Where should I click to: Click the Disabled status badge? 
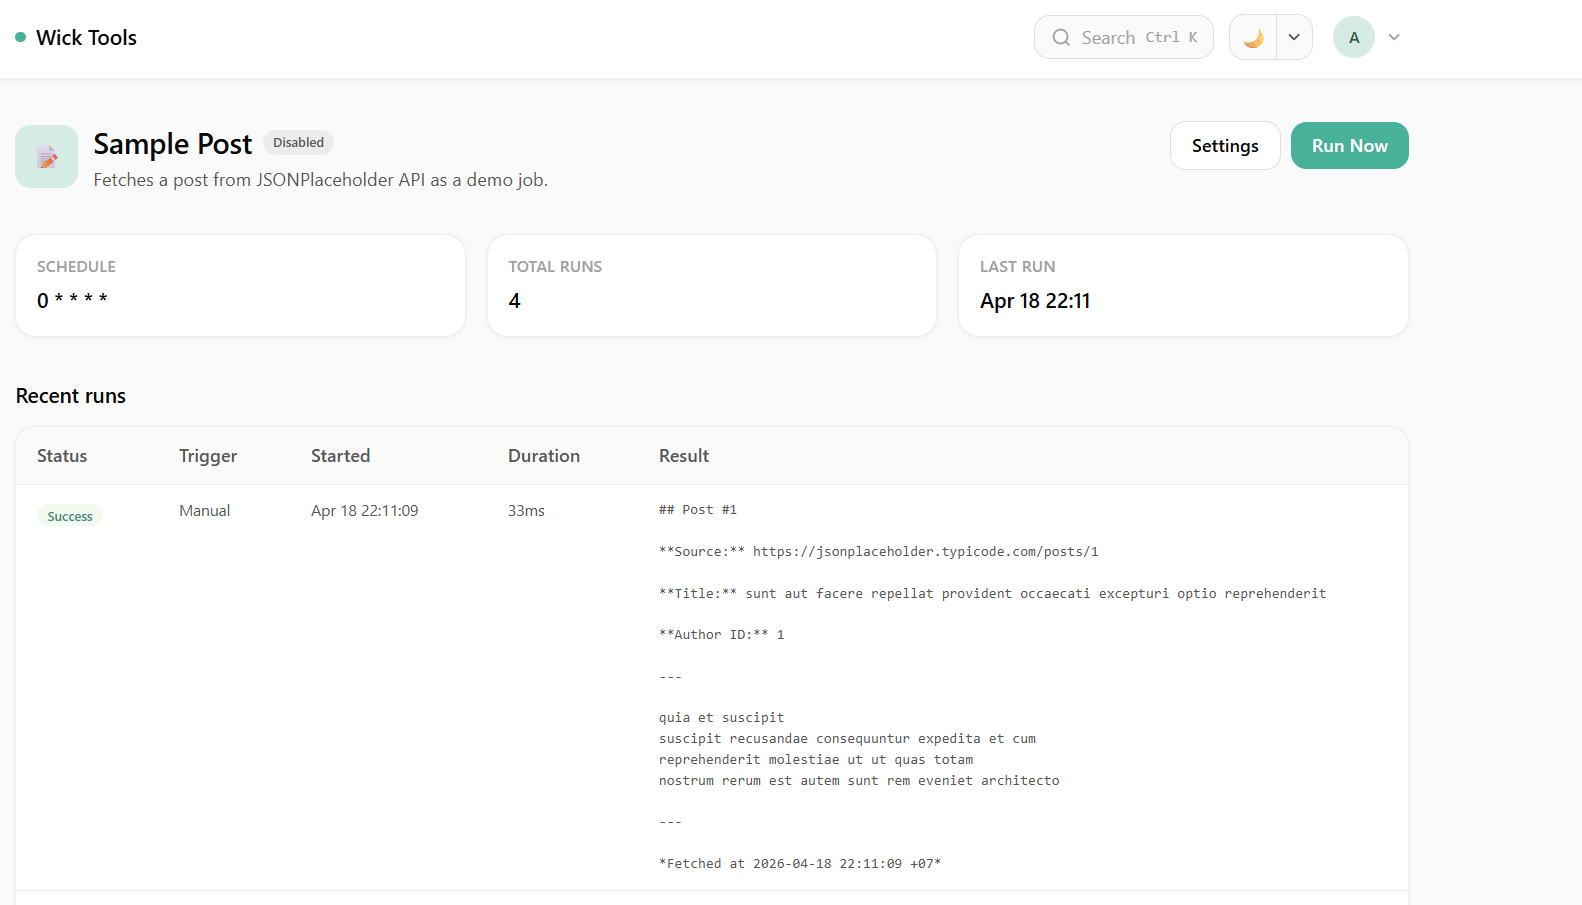pos(298,143)
